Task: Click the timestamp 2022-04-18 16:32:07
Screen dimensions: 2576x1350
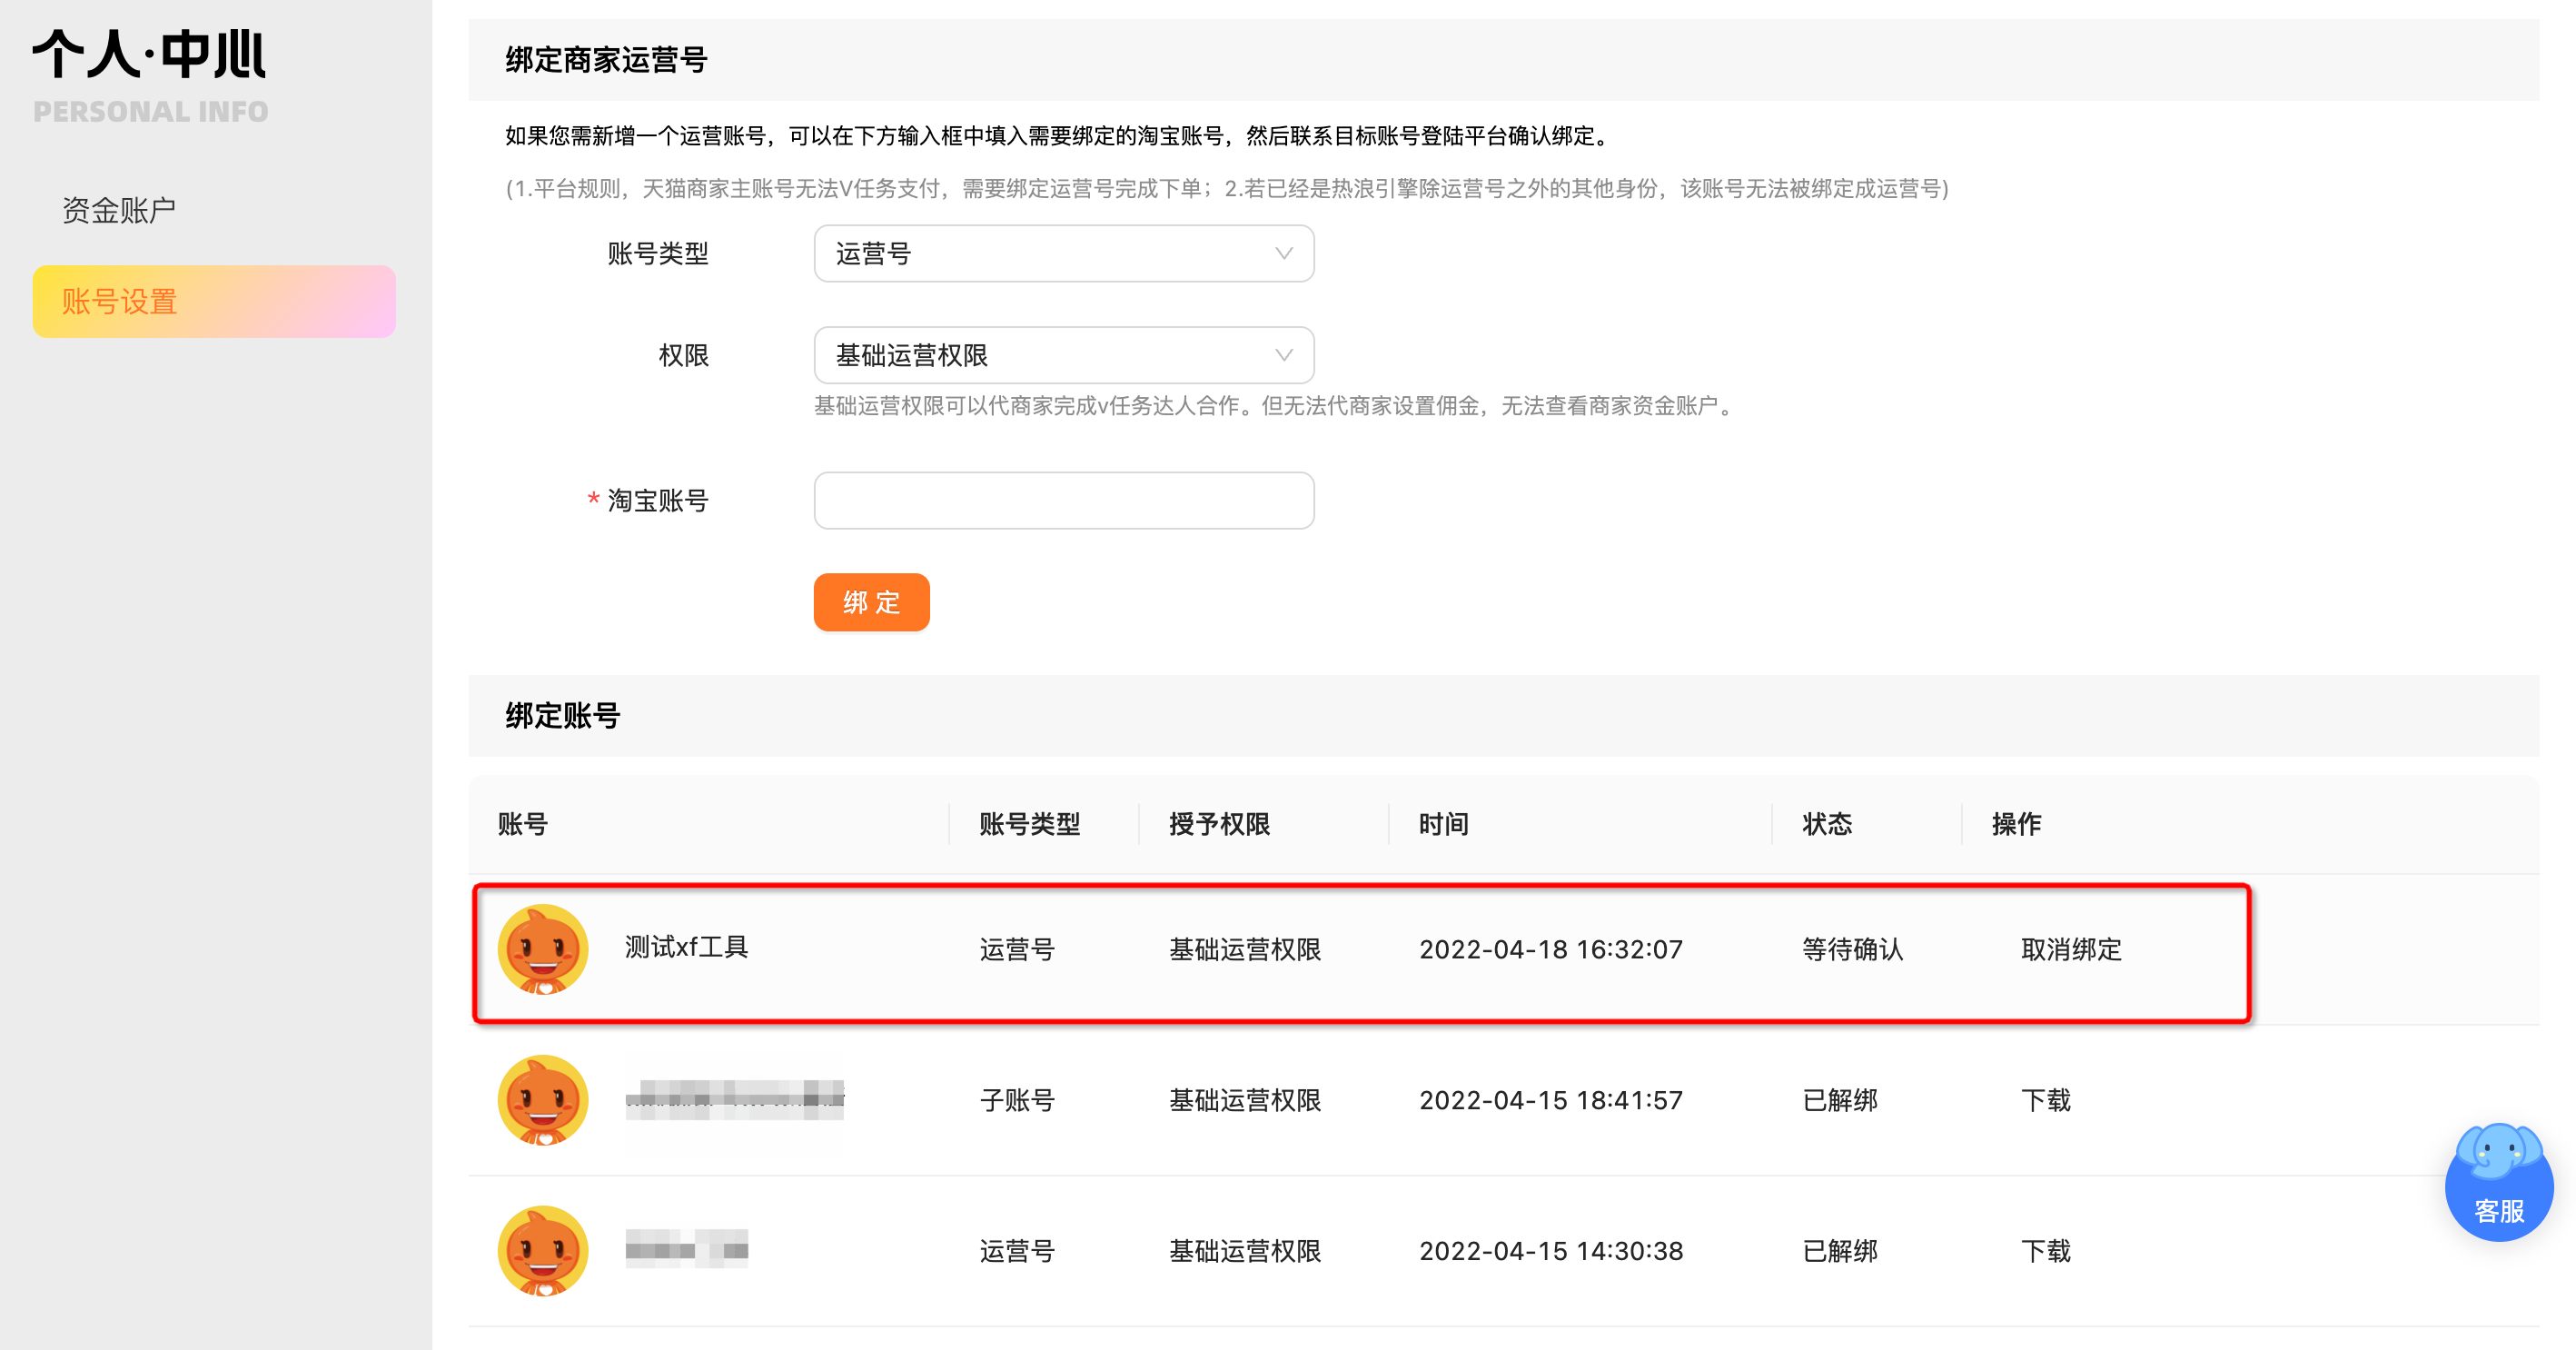Action: [1551, 949]
